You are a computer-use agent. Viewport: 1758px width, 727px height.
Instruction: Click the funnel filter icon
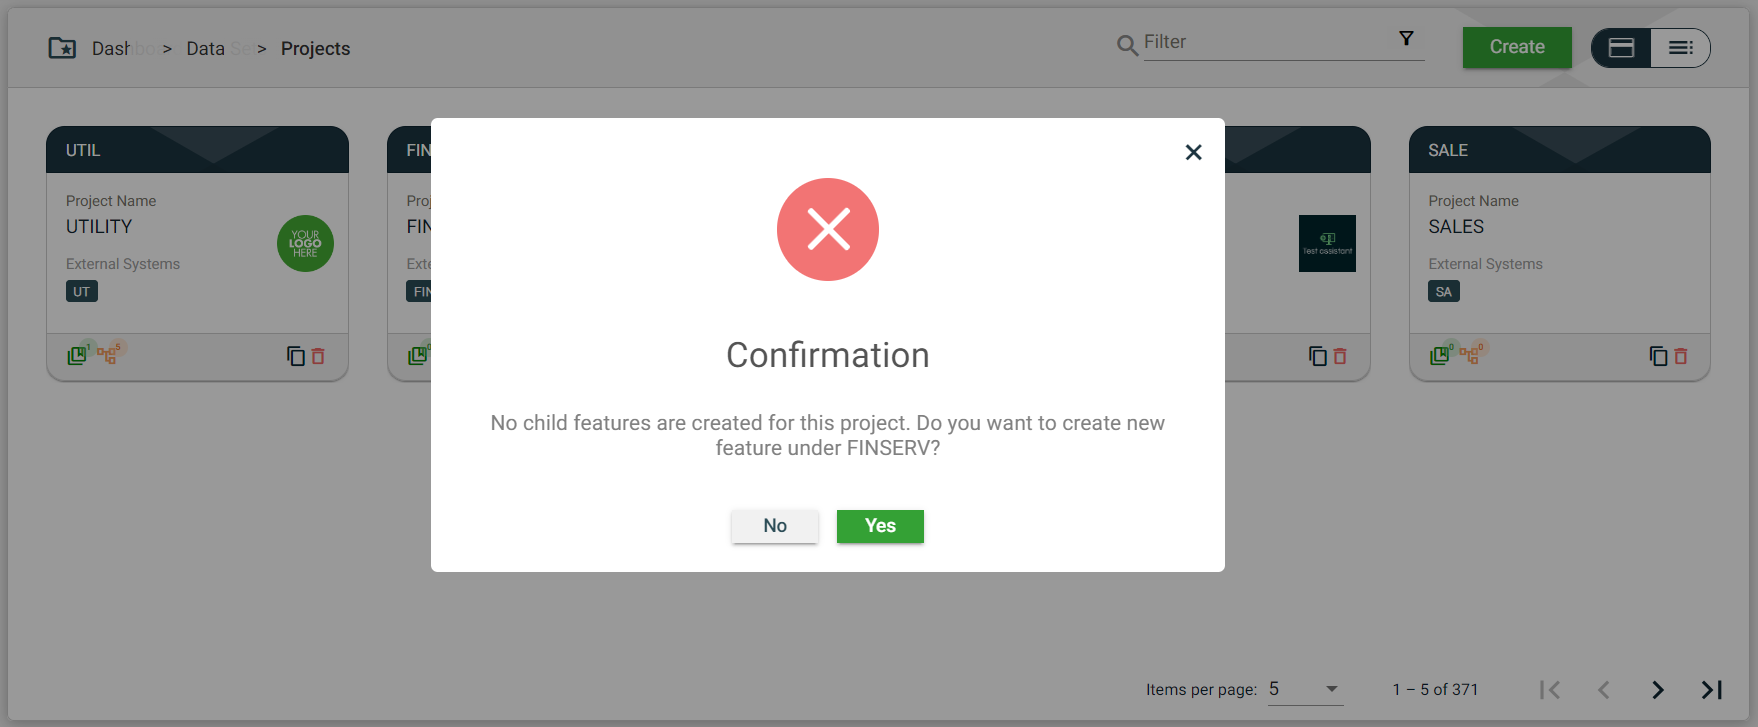point(1406,39)
